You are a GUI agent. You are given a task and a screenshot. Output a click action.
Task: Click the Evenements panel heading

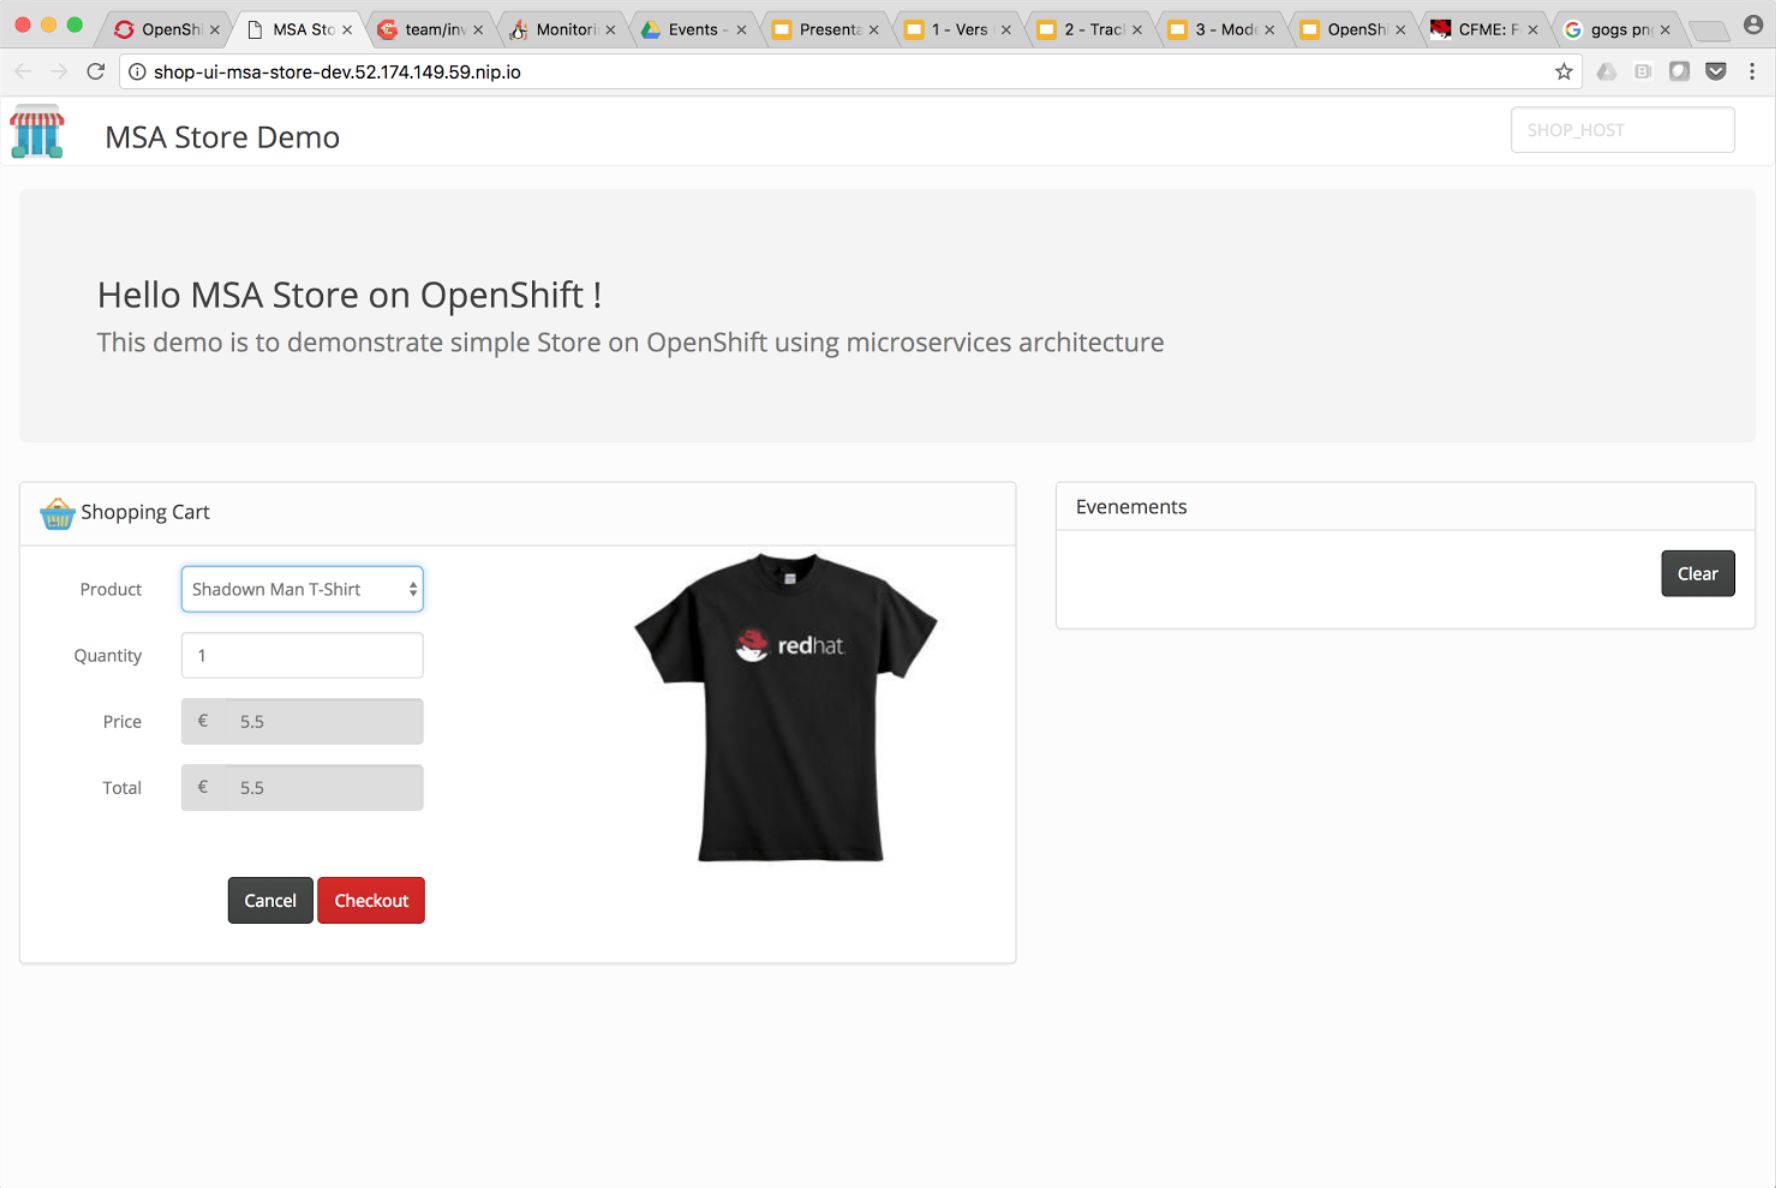tap(1131, 507)
